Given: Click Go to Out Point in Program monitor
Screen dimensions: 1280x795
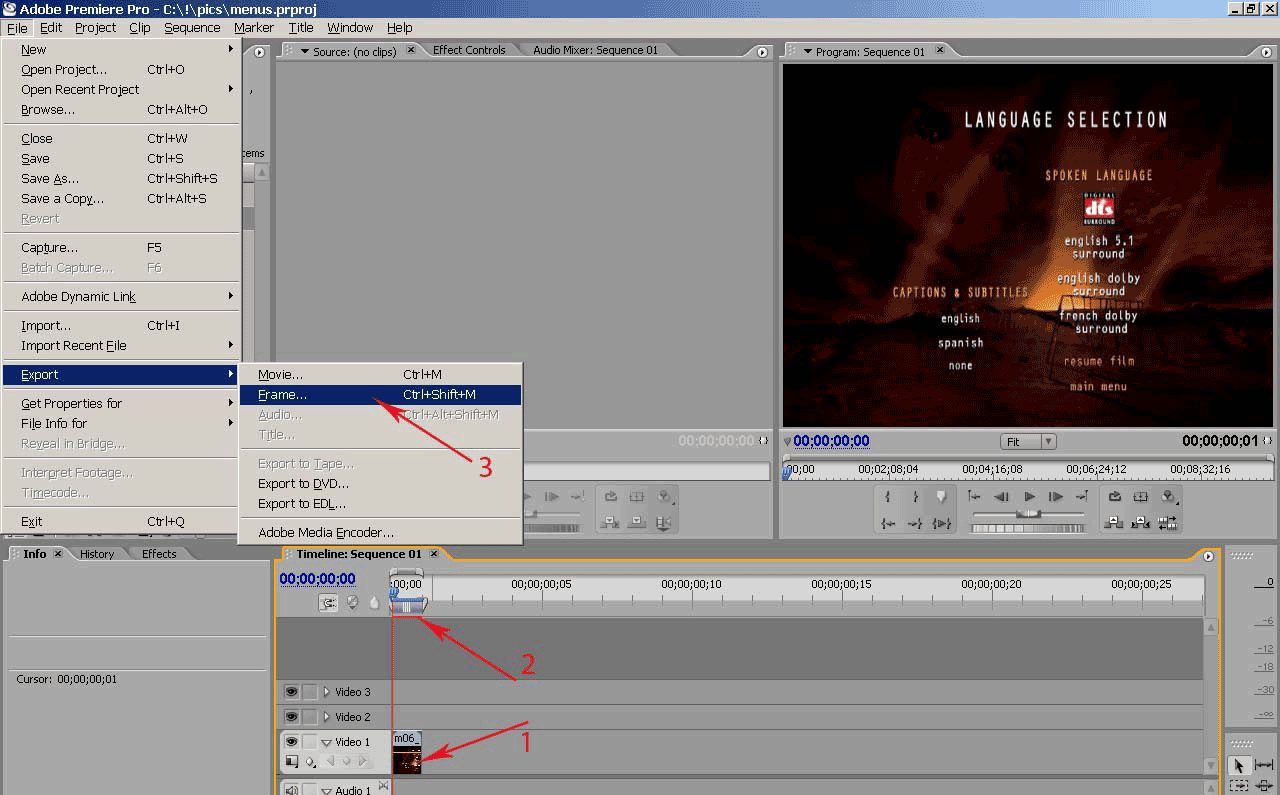Looking at the screenshot, I should pos(914,523).
